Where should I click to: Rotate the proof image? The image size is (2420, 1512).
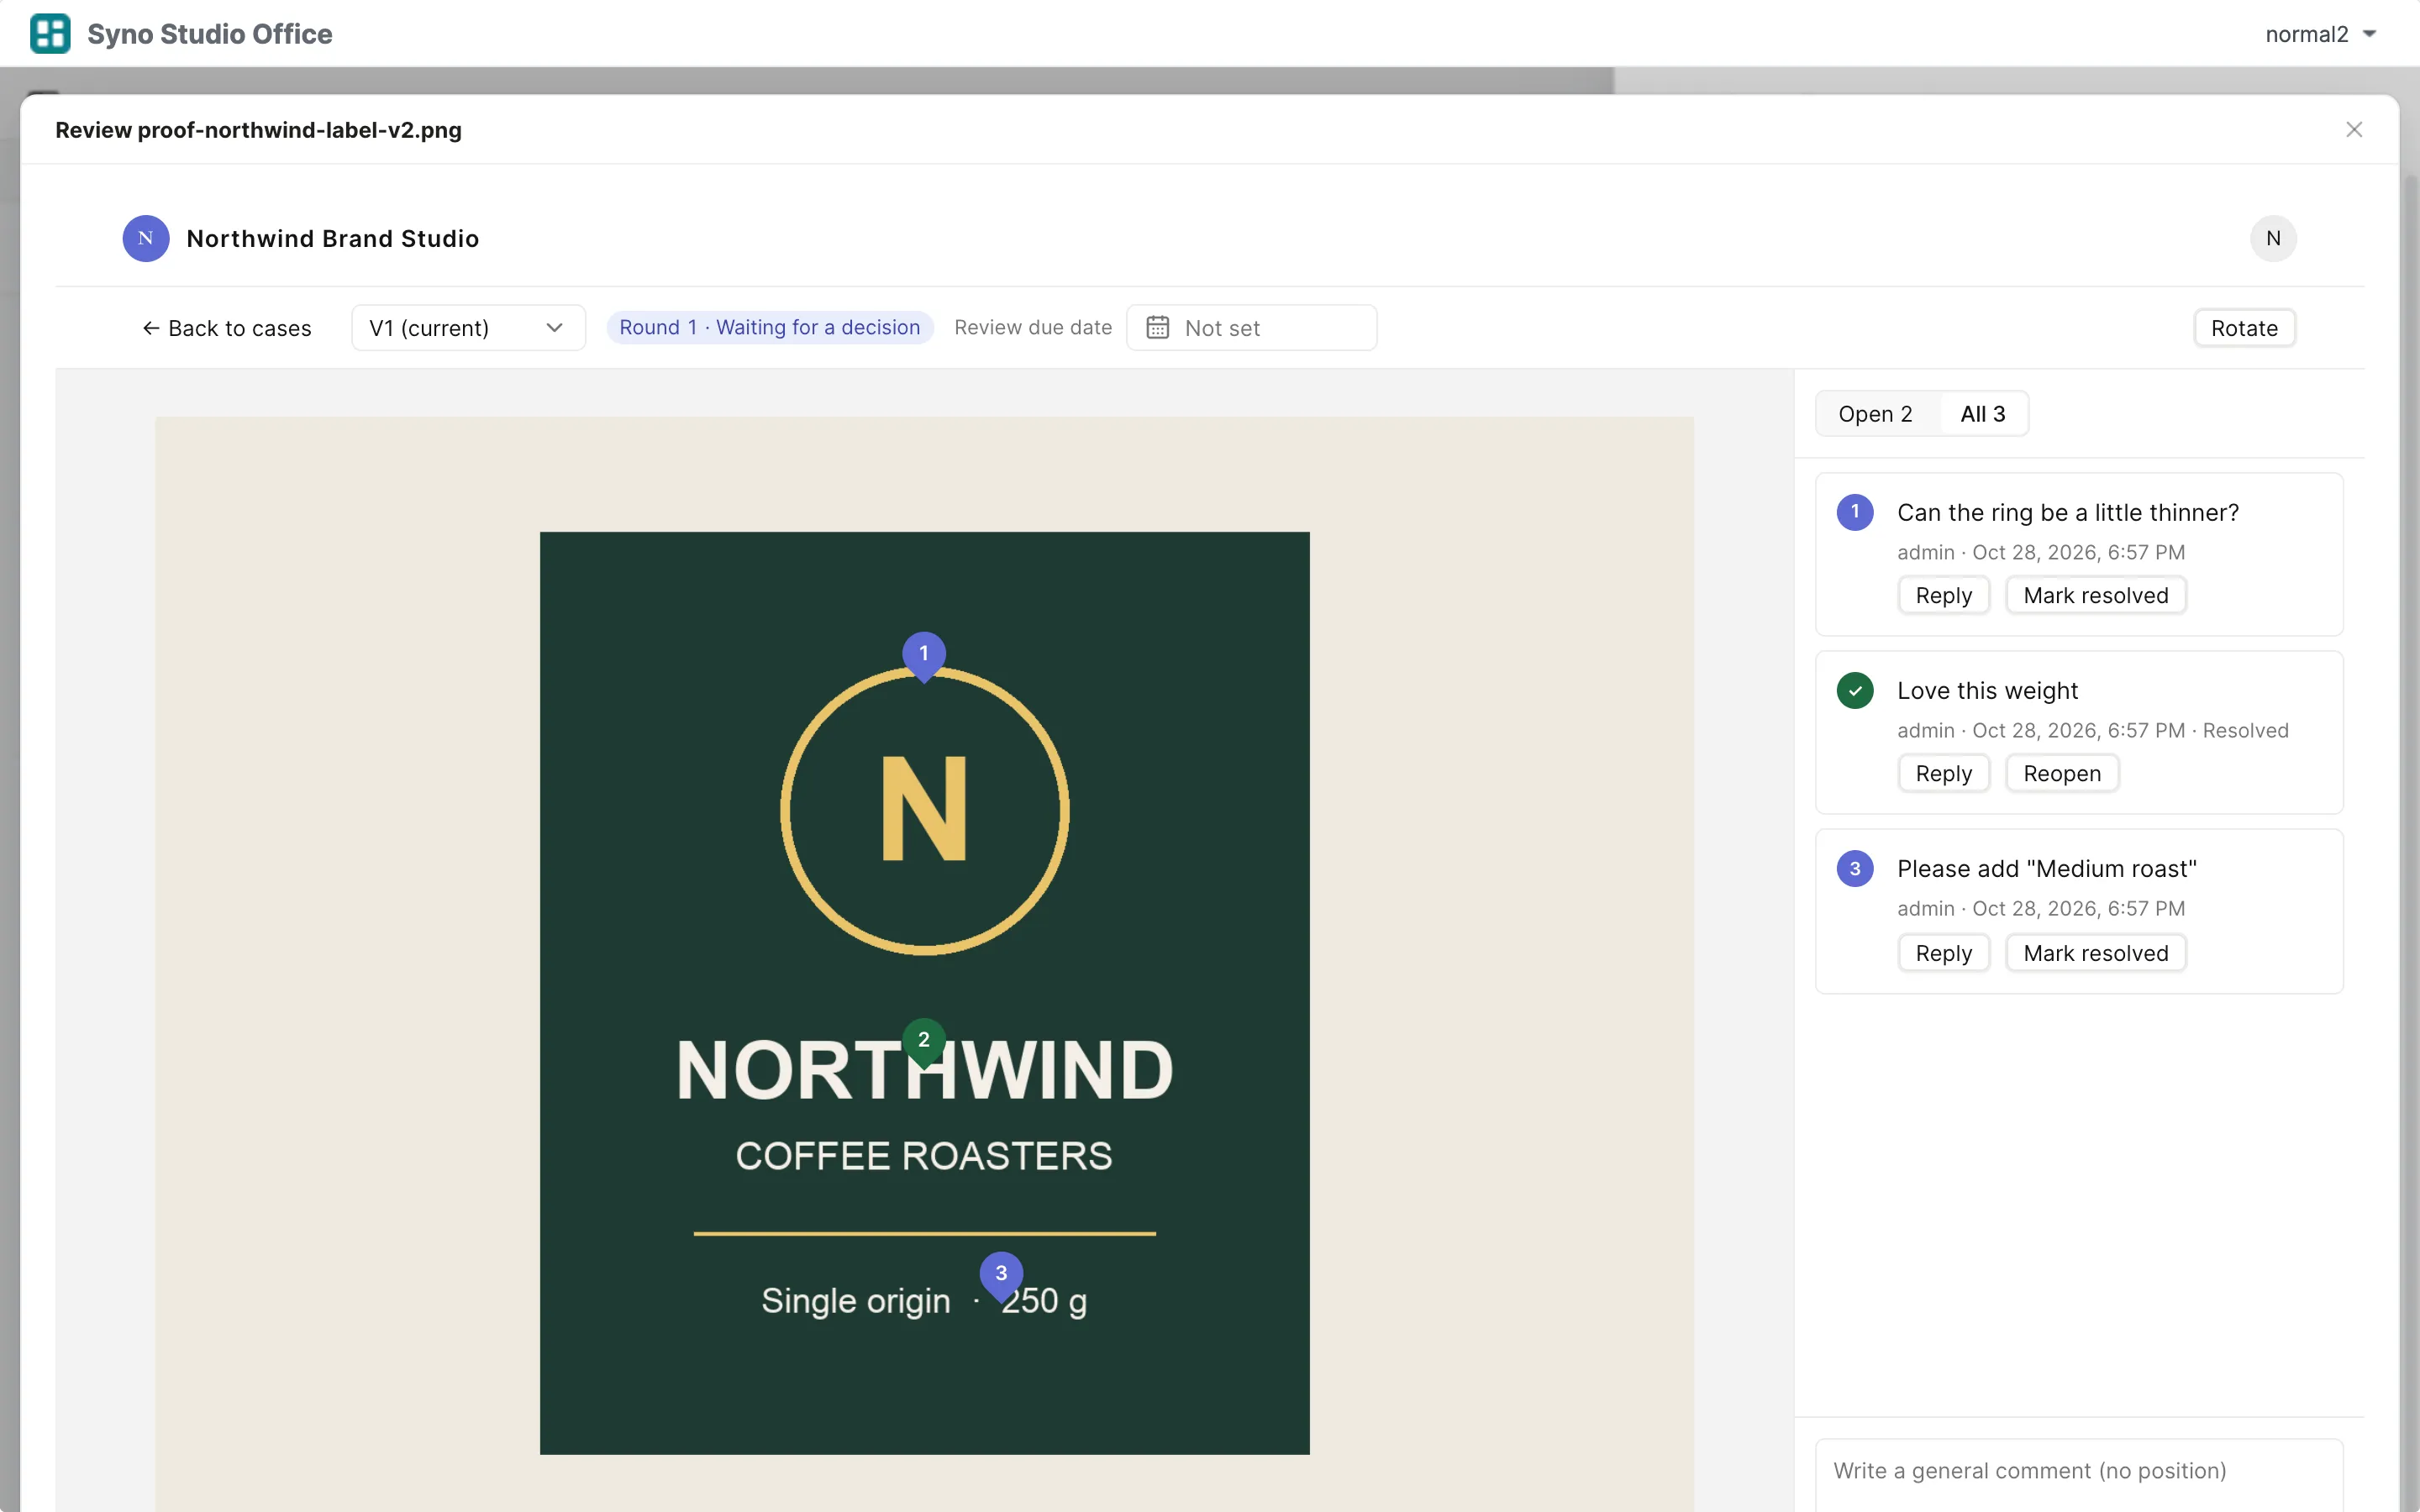[2244, 328]
